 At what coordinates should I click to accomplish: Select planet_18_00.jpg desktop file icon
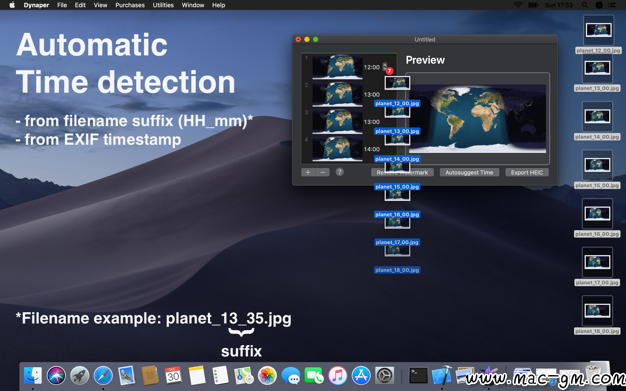[x=598, y=310]
